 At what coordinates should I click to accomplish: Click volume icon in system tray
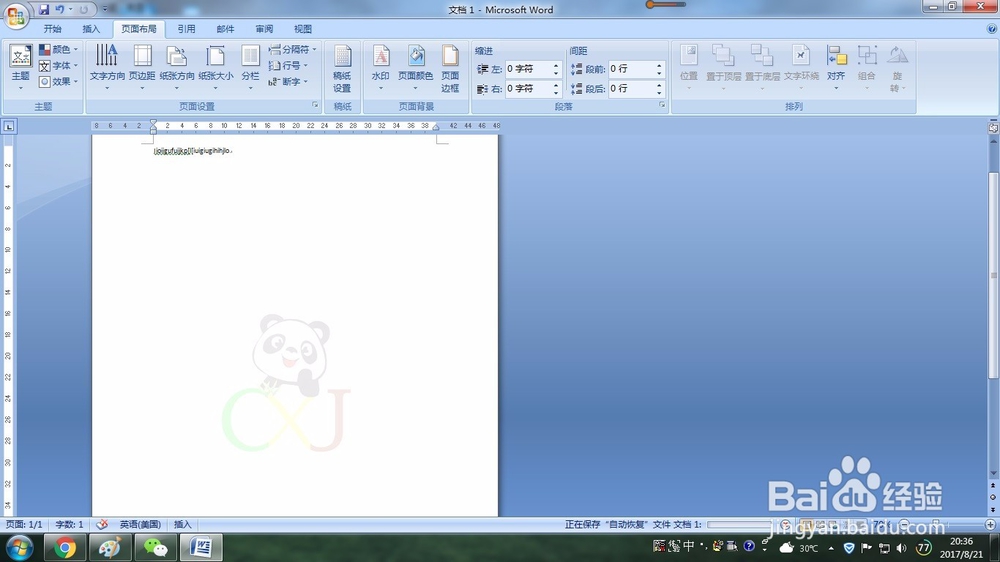coord(901,548)
